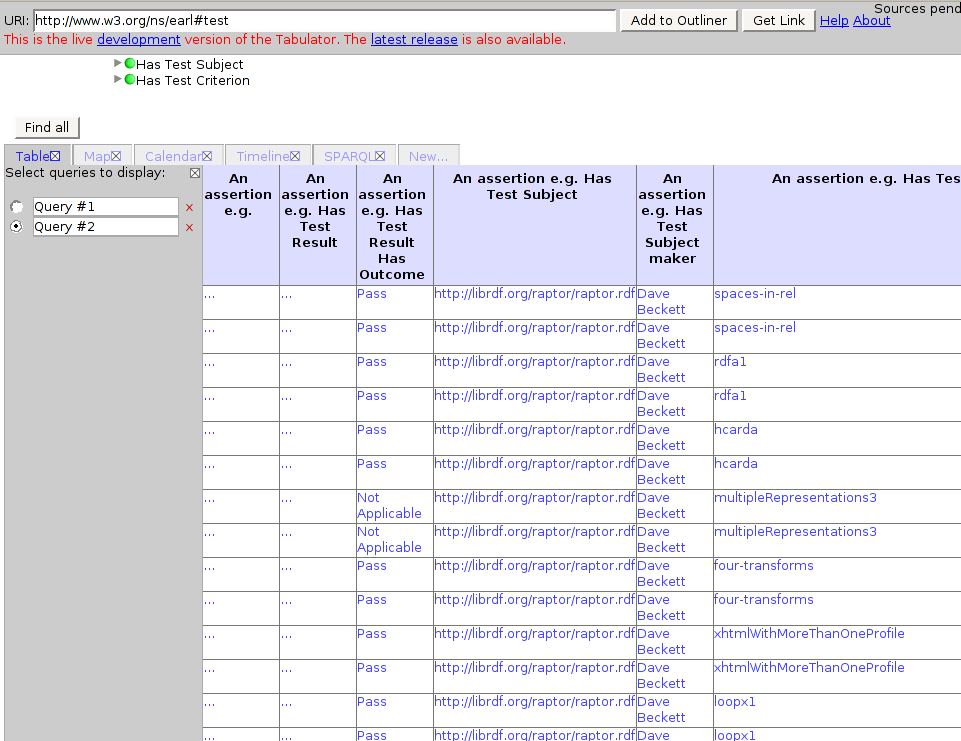Follow the latest release link
The image size is (961, 741).
[x=414, y=39]
